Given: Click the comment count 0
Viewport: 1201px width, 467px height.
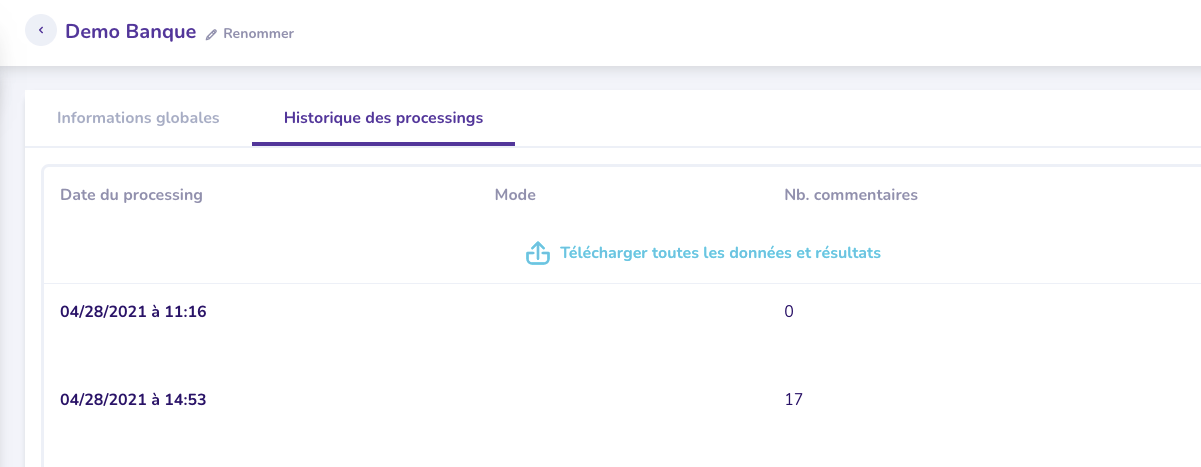Looking at the screenshot, I should point(789,312).
